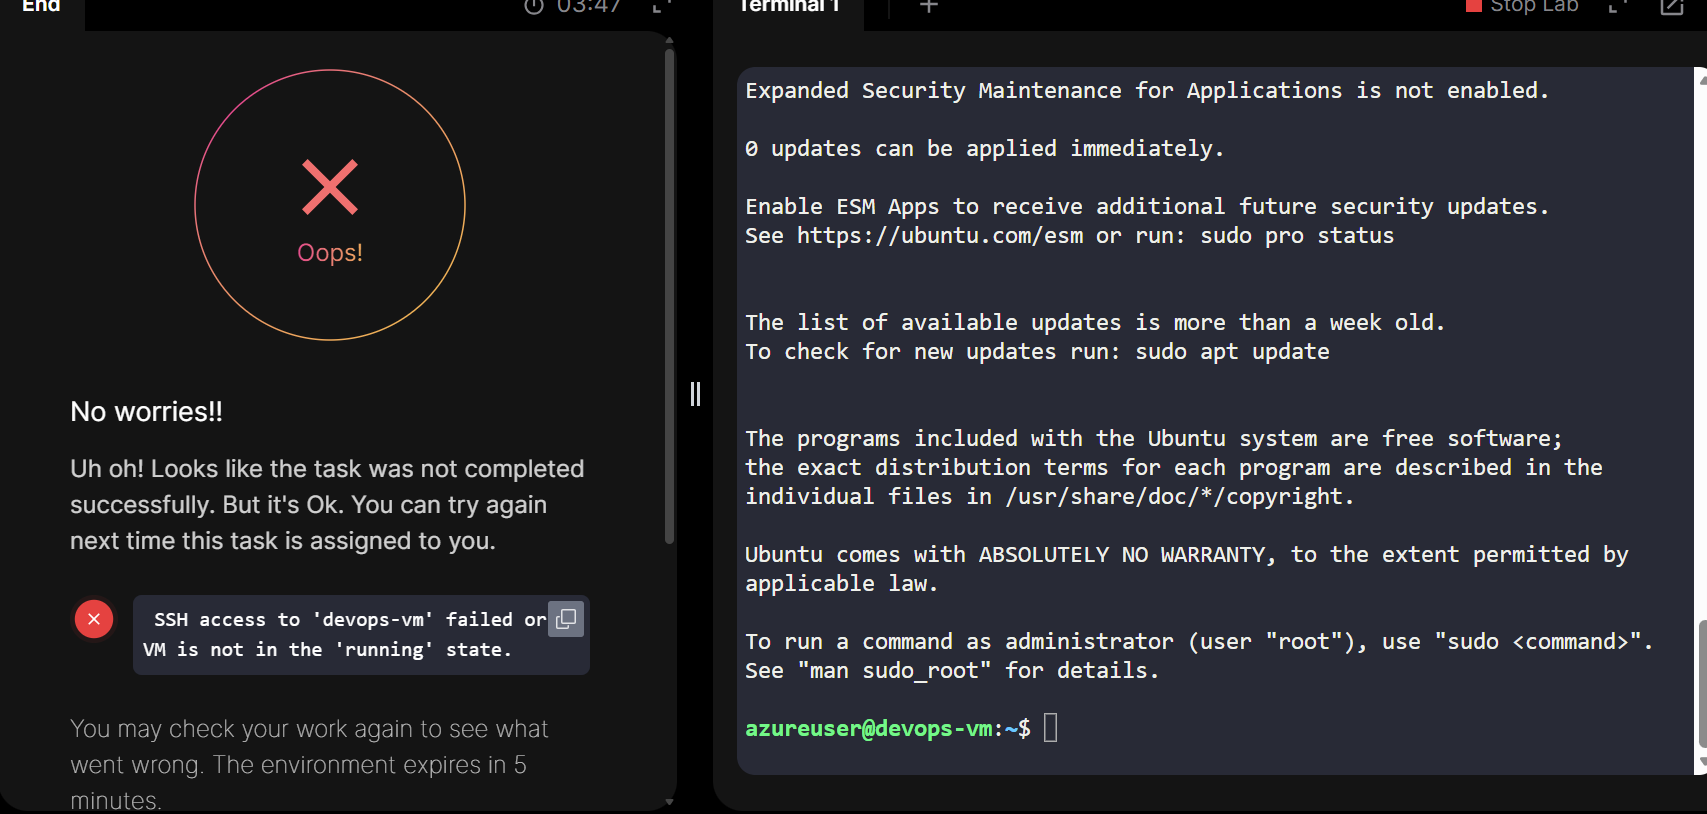The width and height of the screenshot is (1707, 814).
Task: Add a new terminal with plus icon
Action: pyautogui.click(x=929, y=7)
